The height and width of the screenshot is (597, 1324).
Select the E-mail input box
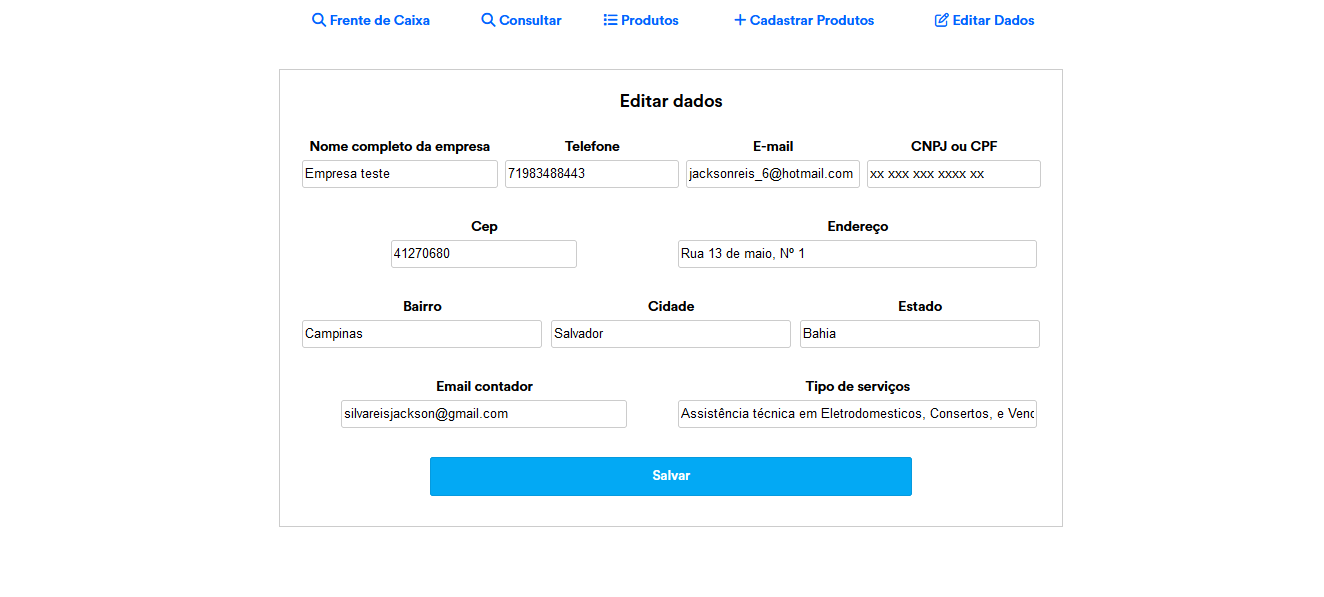[x=772, y=174]
